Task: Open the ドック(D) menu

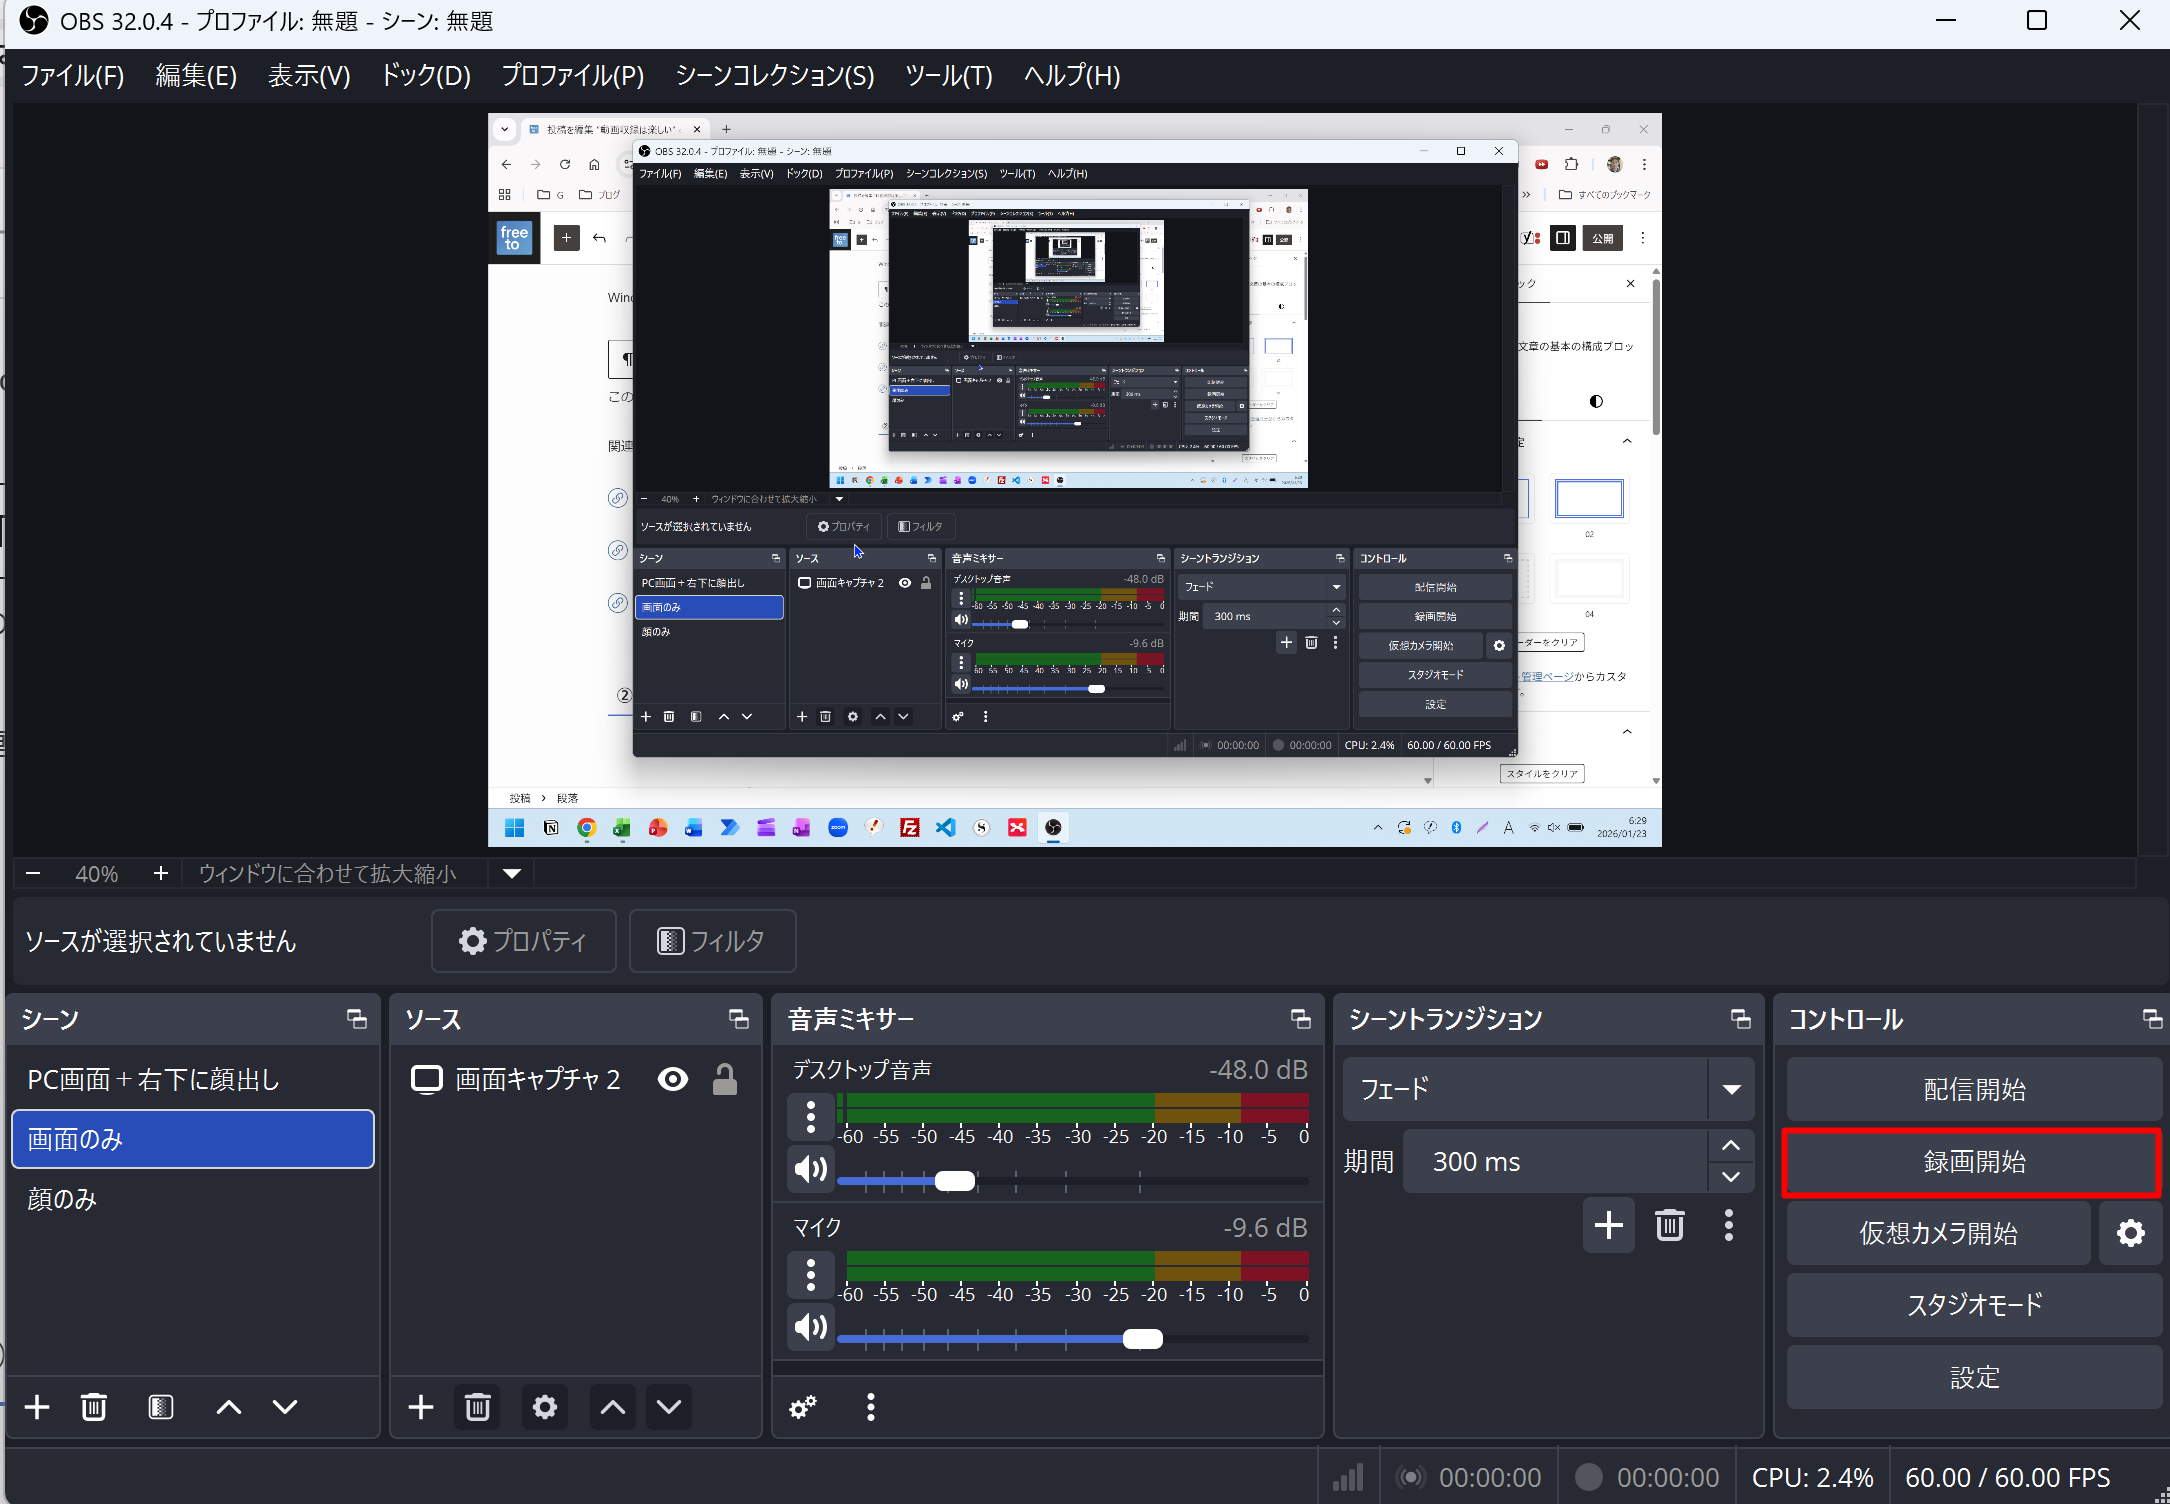Action: coord(426,76)
